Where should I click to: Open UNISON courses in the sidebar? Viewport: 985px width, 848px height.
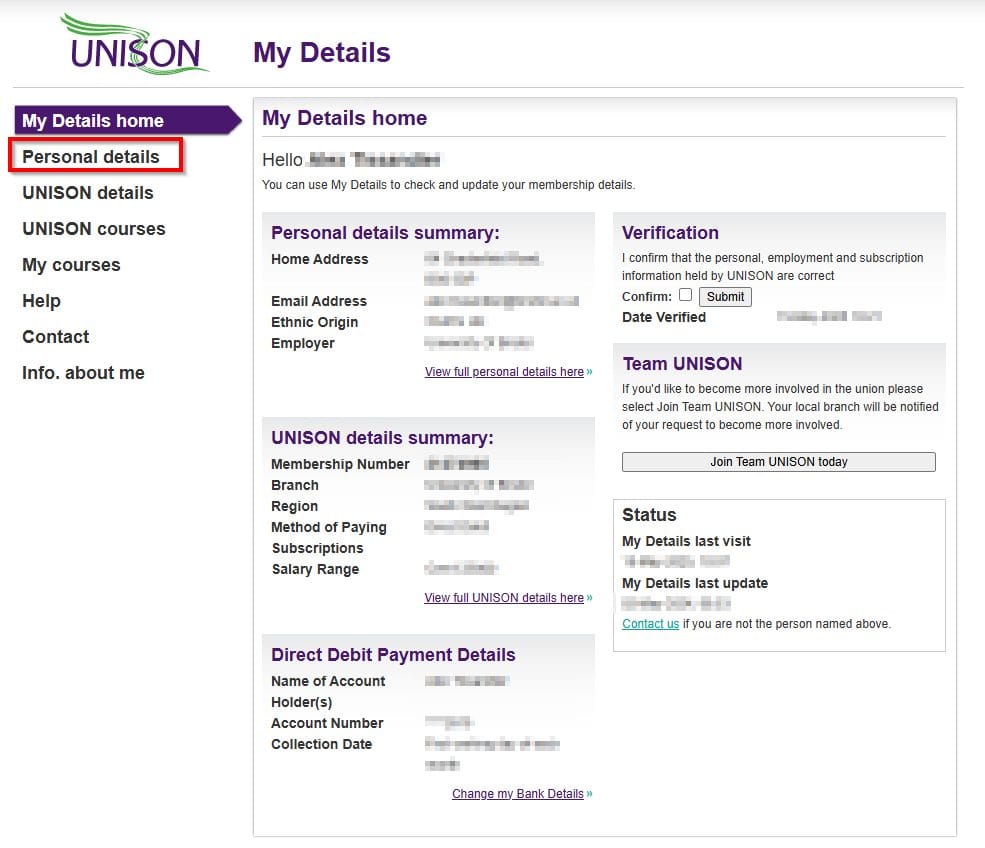click(x=94, y=229)
